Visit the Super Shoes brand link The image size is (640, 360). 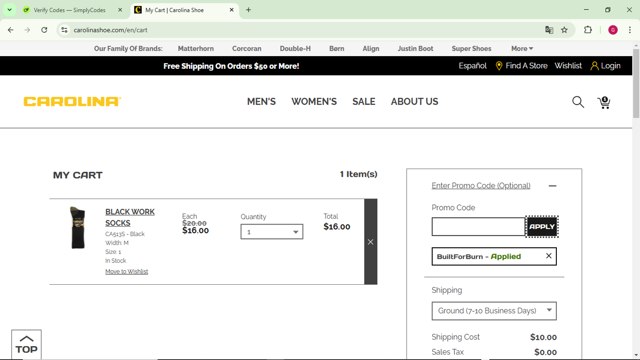471,49
